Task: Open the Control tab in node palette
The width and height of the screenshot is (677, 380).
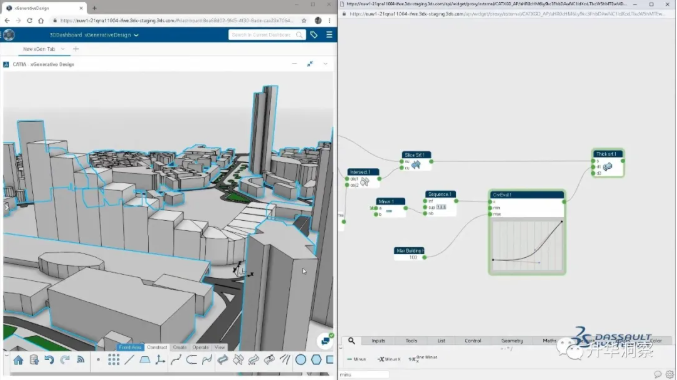Action: coord(473,341)
